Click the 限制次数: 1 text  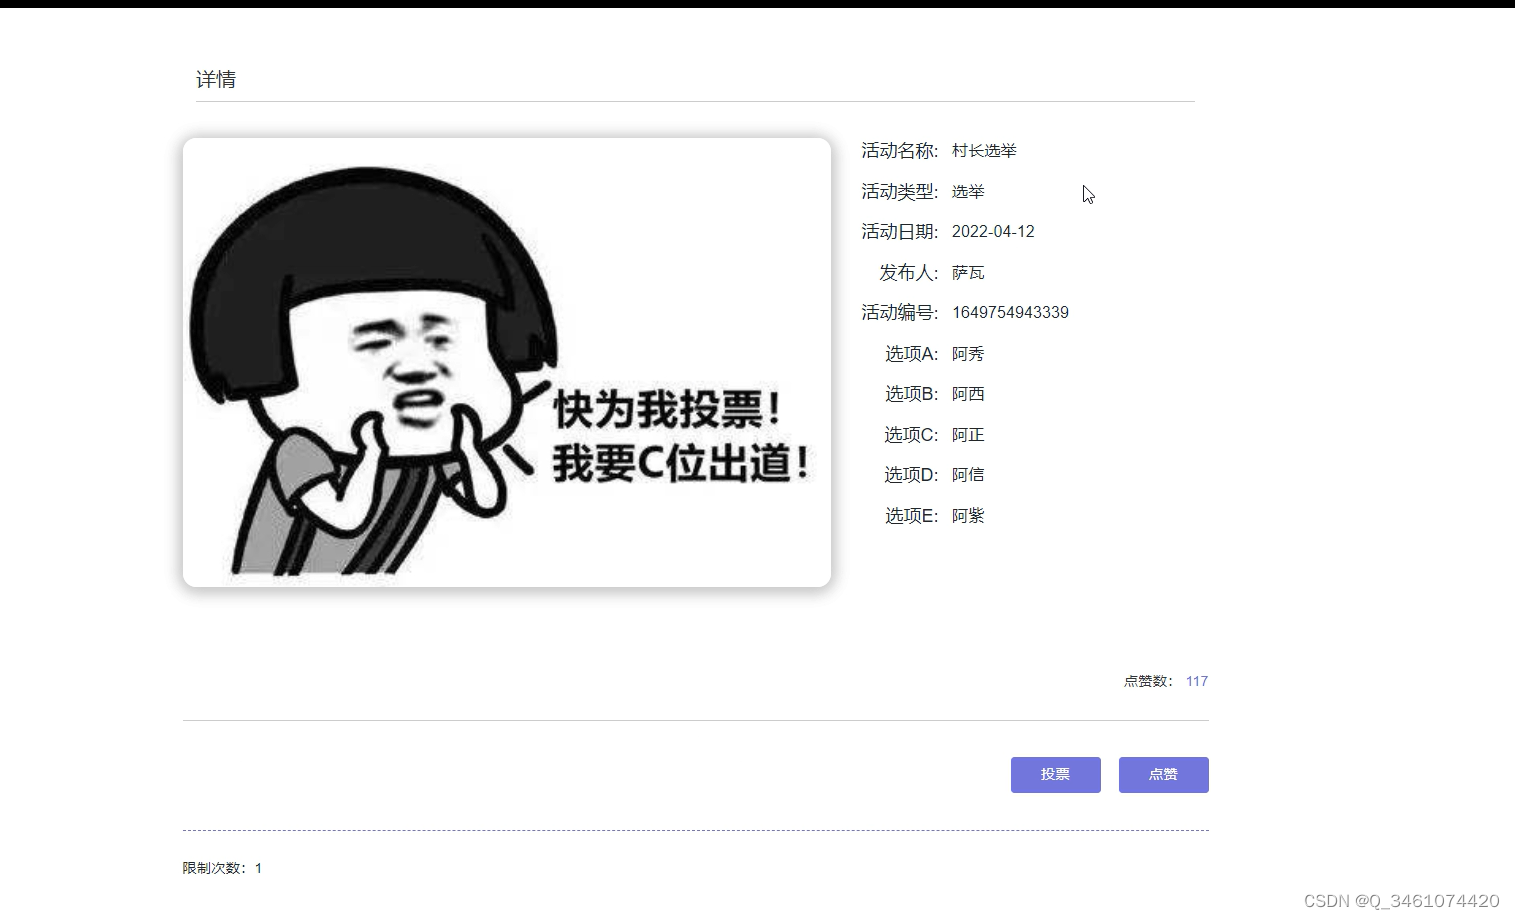click(x=222, y=868)
